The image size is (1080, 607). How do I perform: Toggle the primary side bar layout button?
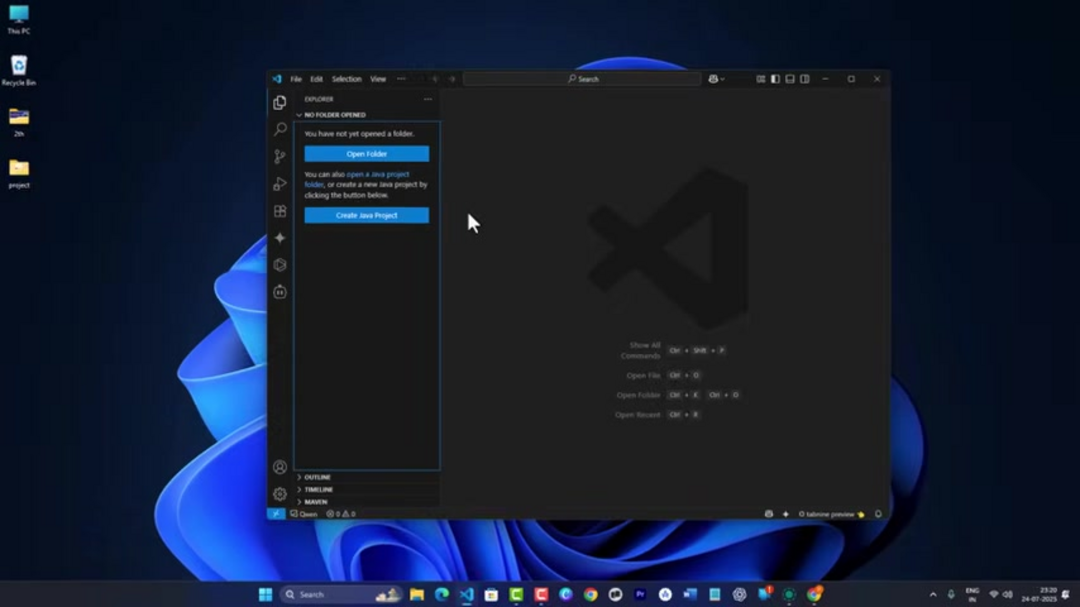point(775,79)
